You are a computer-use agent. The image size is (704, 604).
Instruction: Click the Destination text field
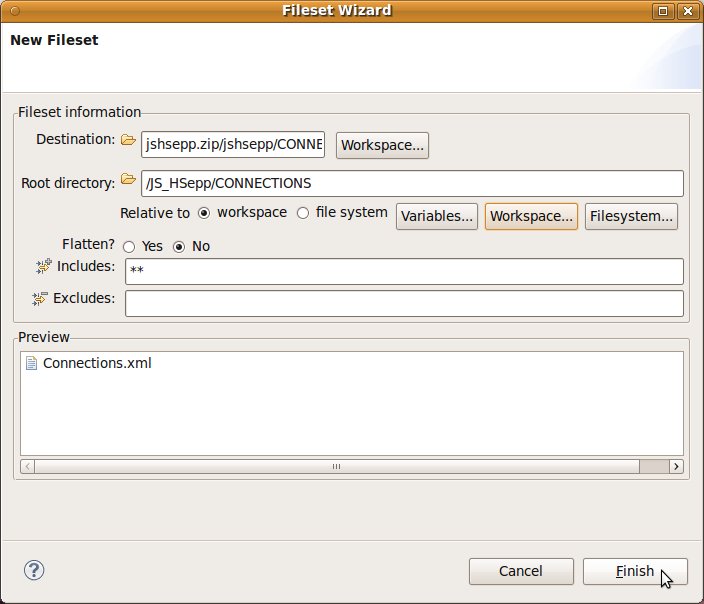point(234,145)
